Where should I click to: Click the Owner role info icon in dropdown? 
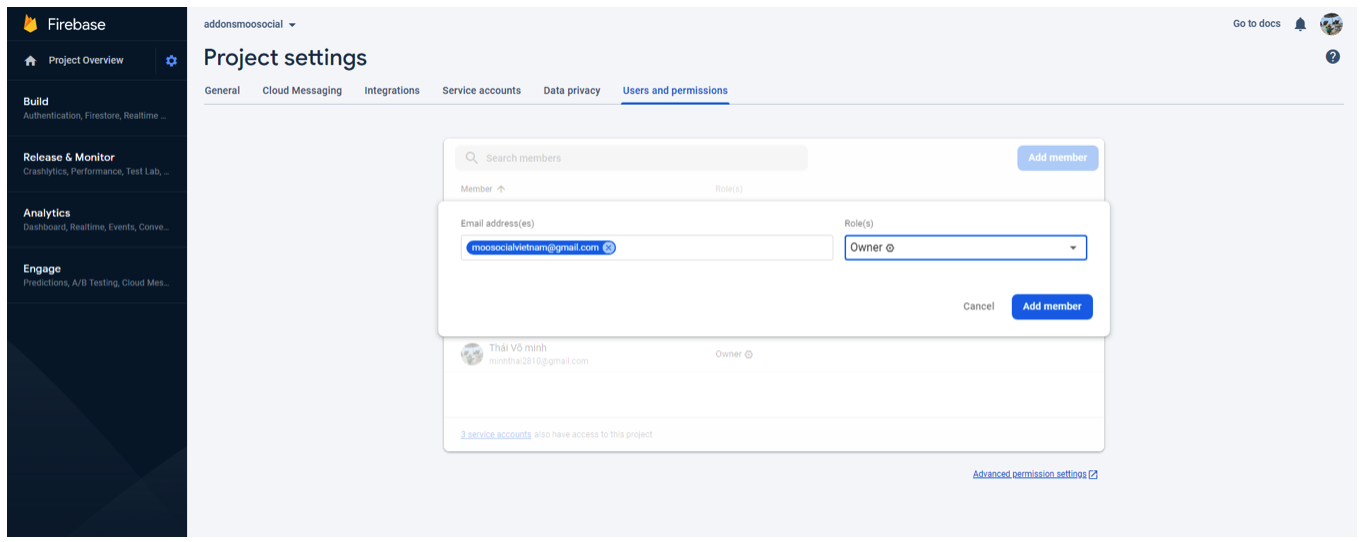(890, 248)
